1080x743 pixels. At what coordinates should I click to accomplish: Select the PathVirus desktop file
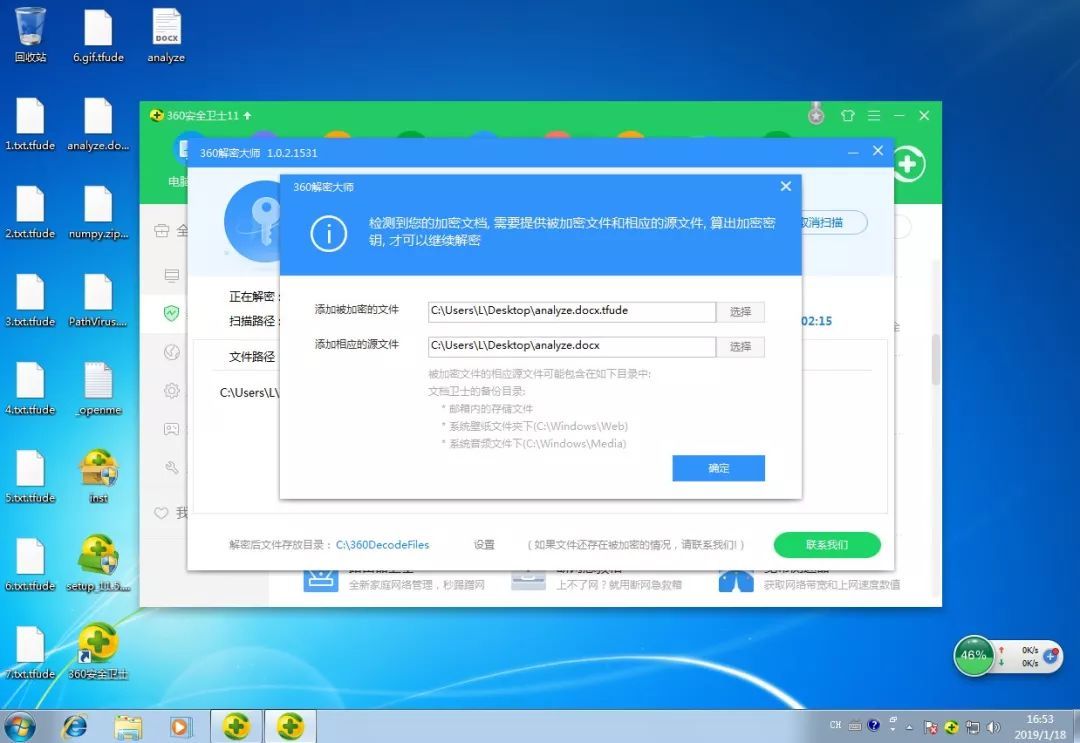click(98, 300)
